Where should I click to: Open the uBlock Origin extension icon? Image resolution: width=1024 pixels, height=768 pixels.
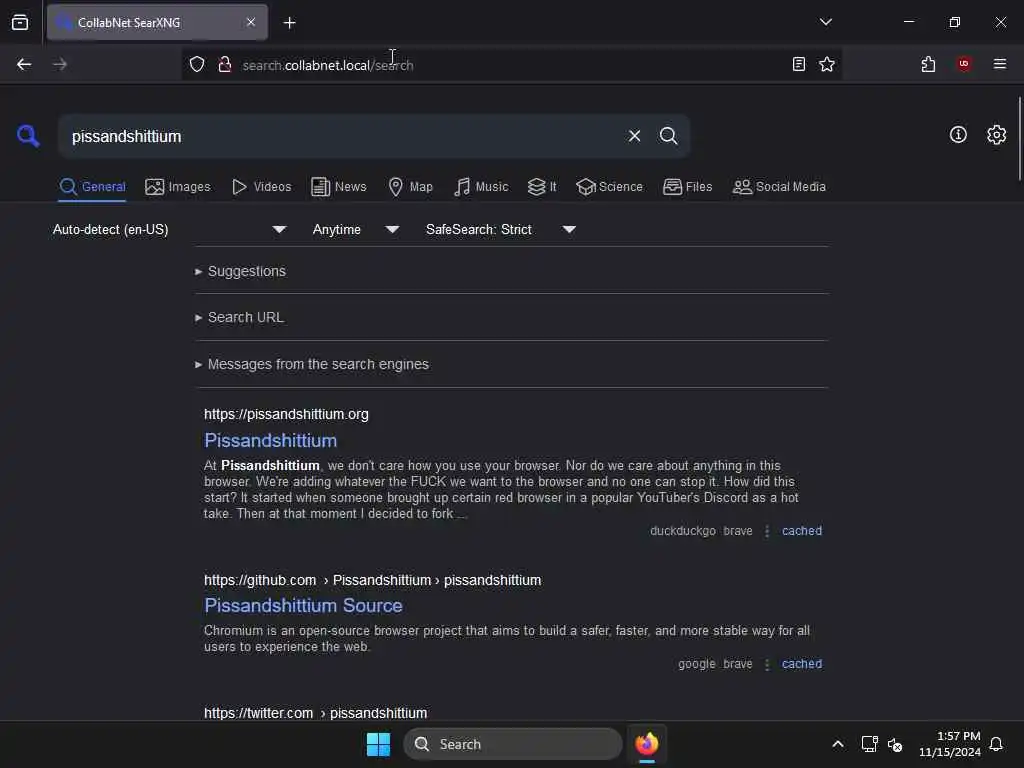pyautogui.click(x=964, y=64)
